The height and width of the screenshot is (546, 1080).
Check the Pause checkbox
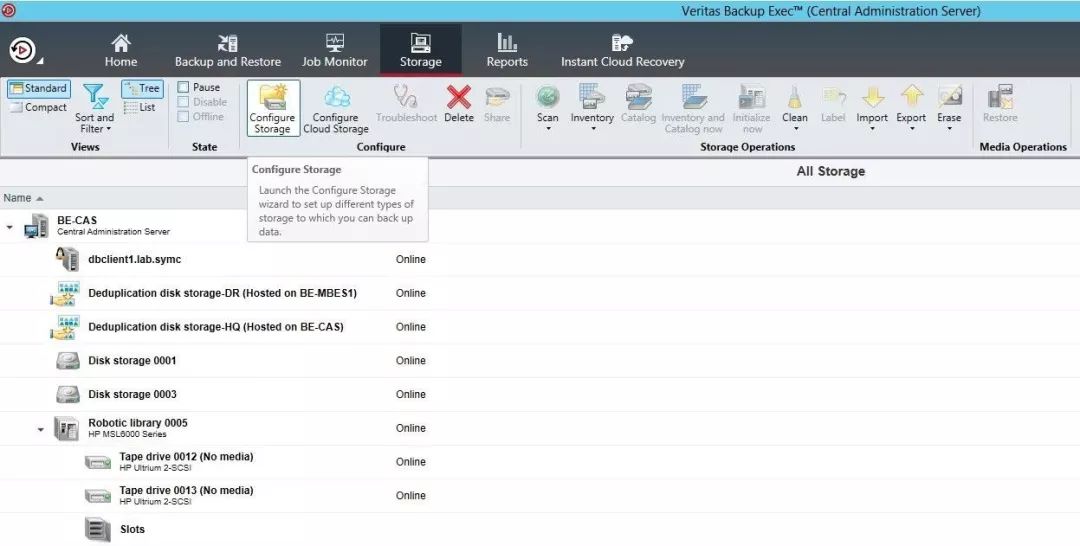(183, 87)
